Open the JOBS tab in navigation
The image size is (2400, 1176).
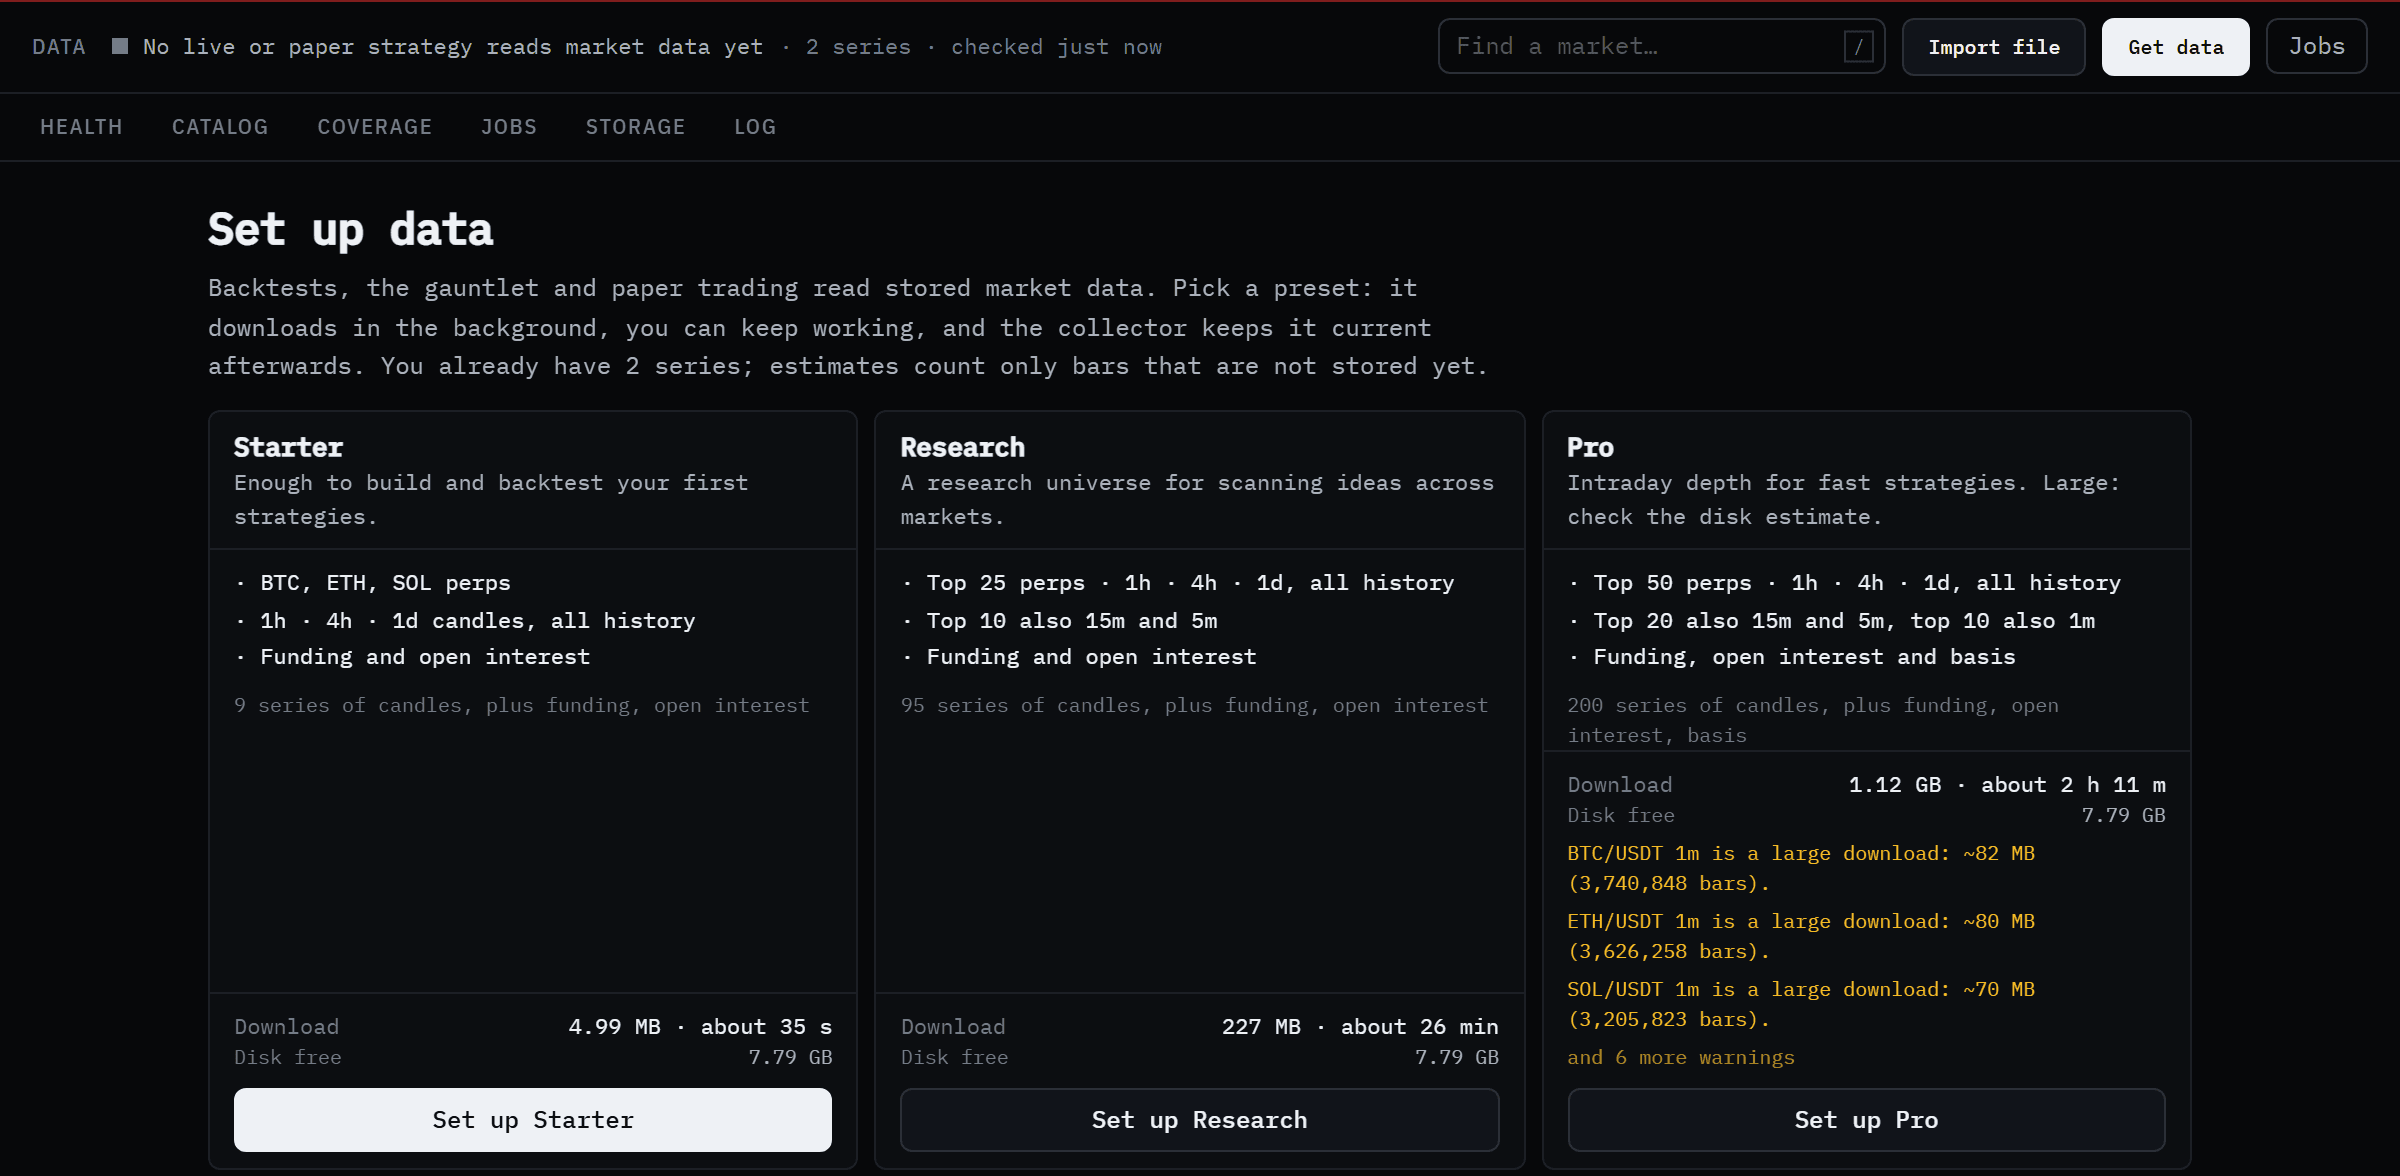point(509,127)
